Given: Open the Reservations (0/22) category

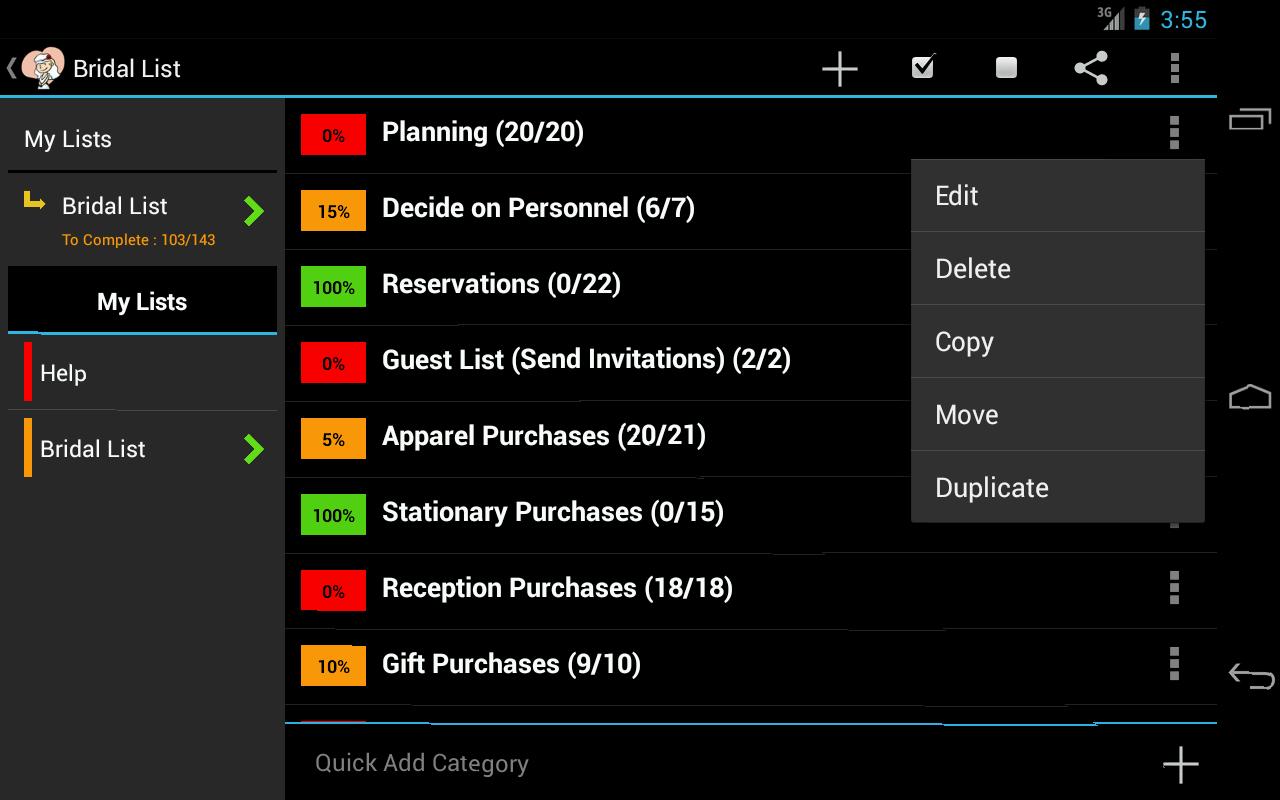Looking at the screenshot, I should point(501,284).
